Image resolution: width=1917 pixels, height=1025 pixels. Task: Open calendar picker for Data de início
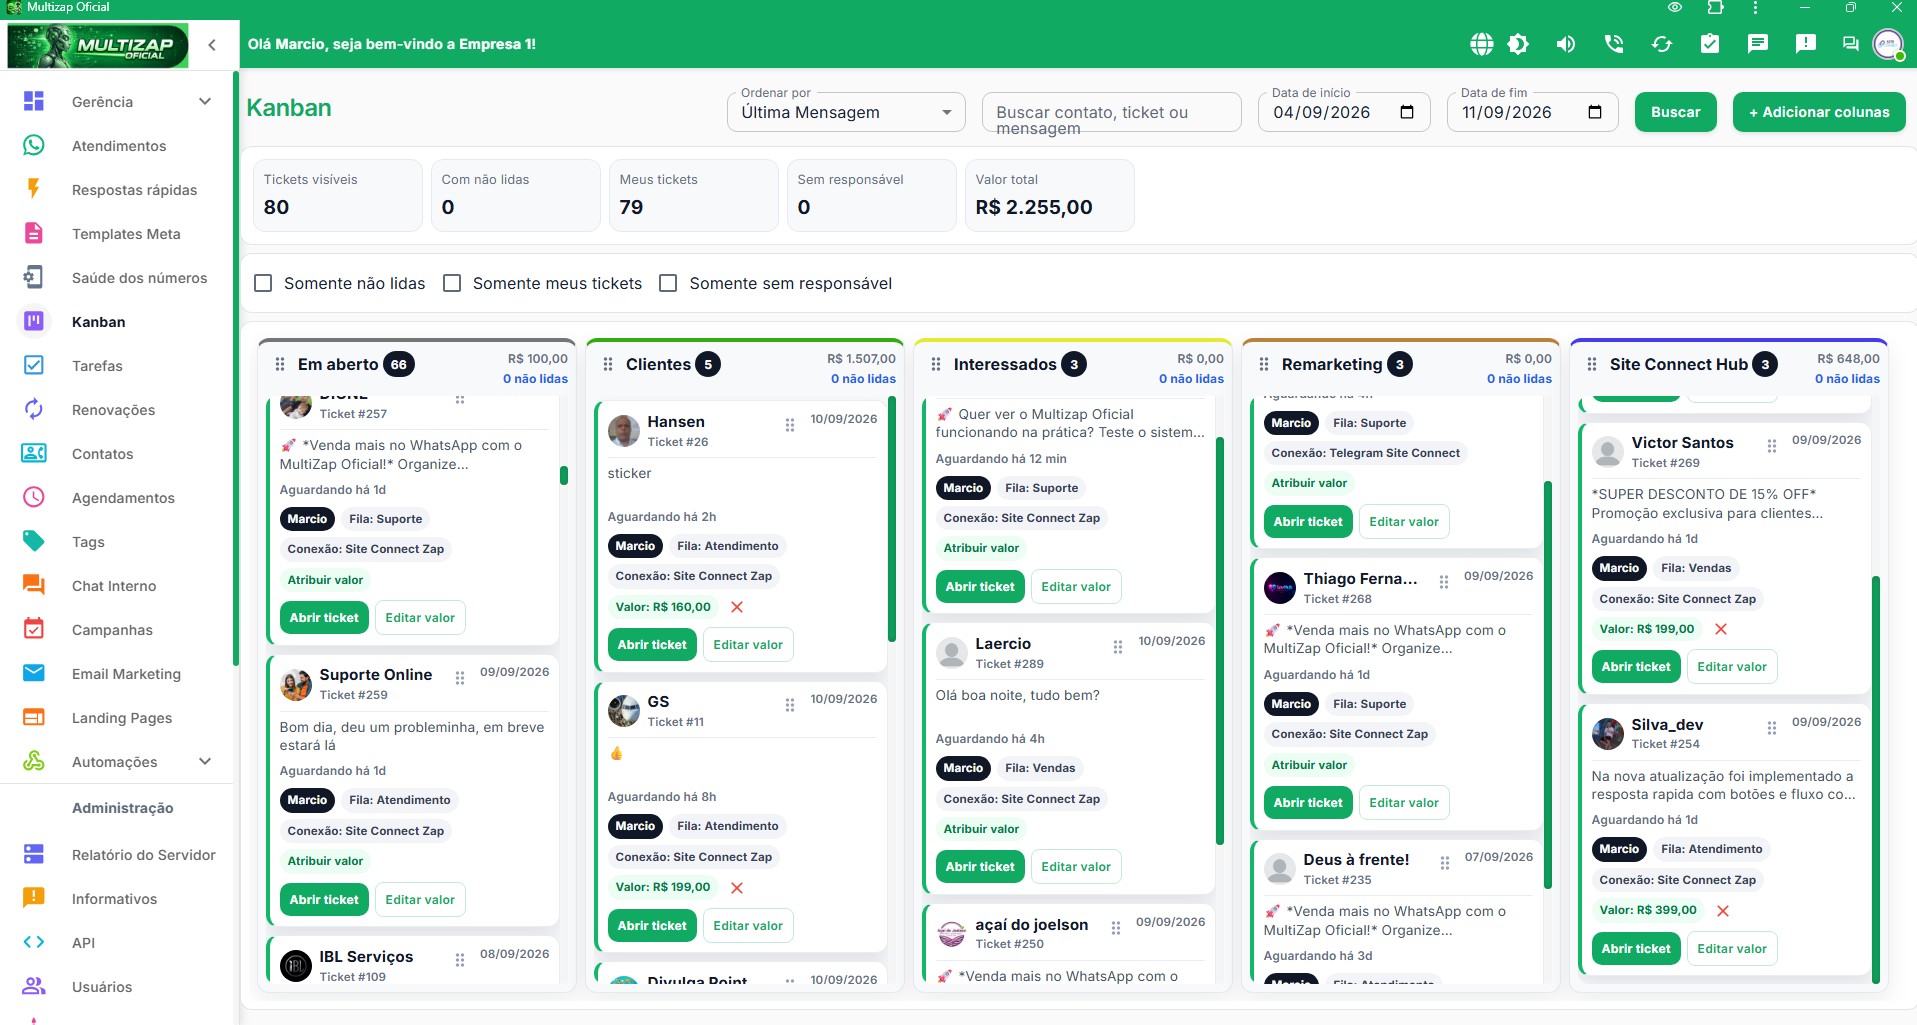pos(1407,112)
